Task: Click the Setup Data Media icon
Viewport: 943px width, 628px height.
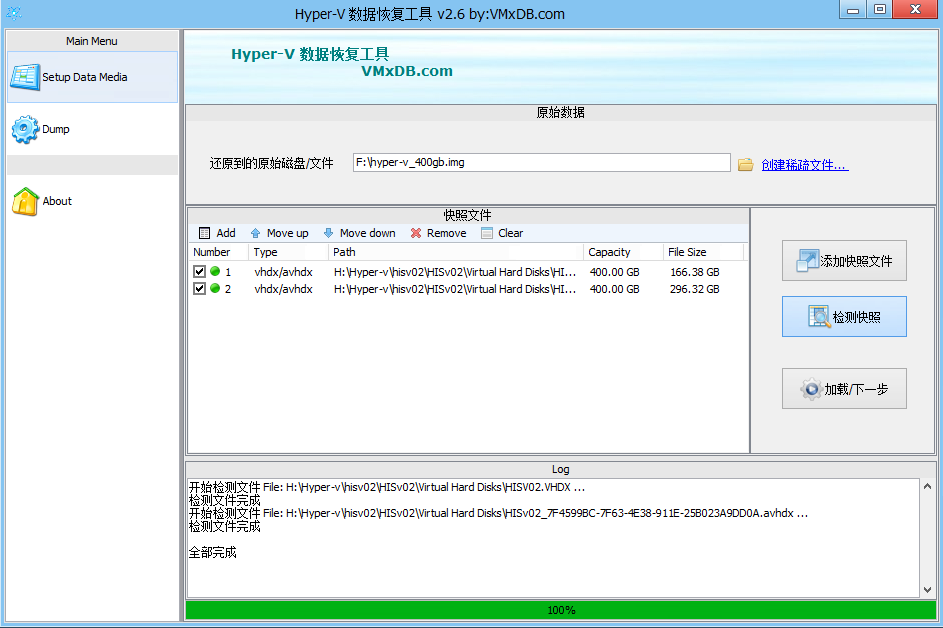Action: 25,77
